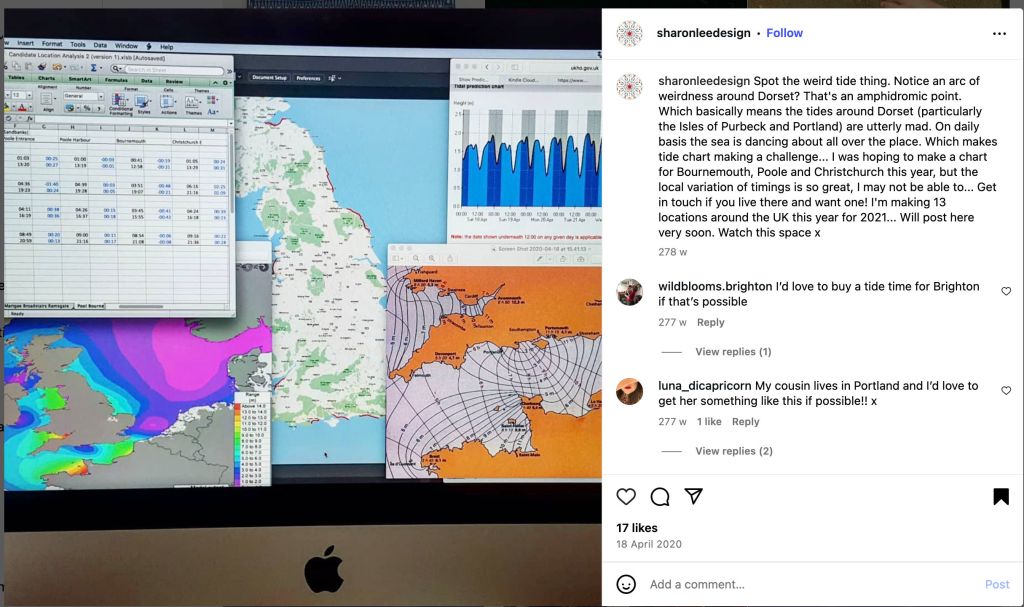The width and height of the screenshot is (1024, 607).
Task: Reply to luna_dicapricorn's comment
Action: pos(745,421)
